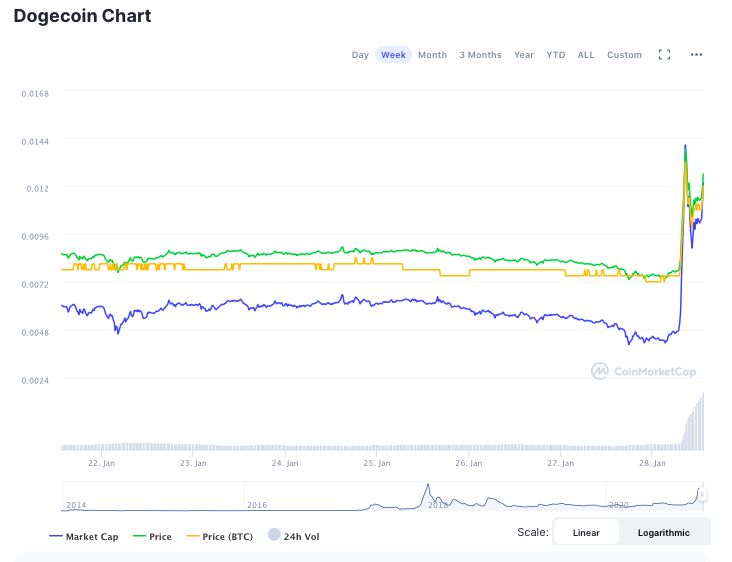The width and height of the screenshot is (732, 562).
Task: Click the 0.0144 axis value
Action: (x=35, y=141)
